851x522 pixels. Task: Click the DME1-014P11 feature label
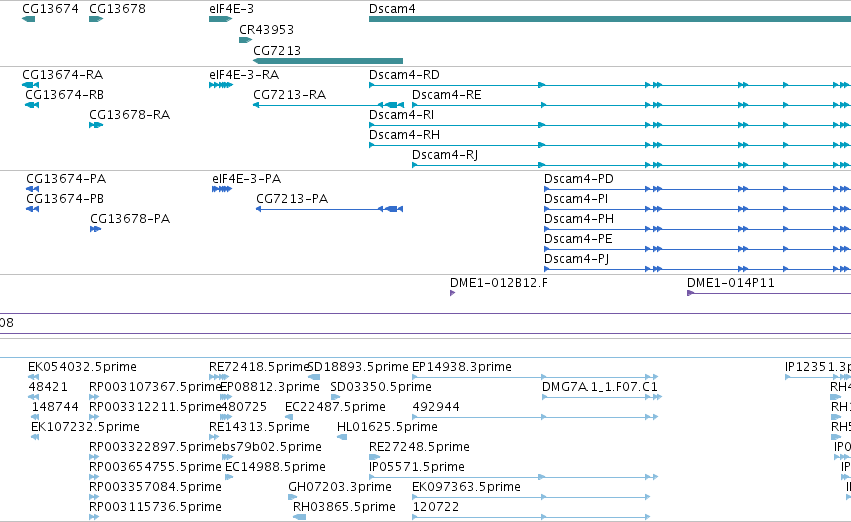coord(731,283)
